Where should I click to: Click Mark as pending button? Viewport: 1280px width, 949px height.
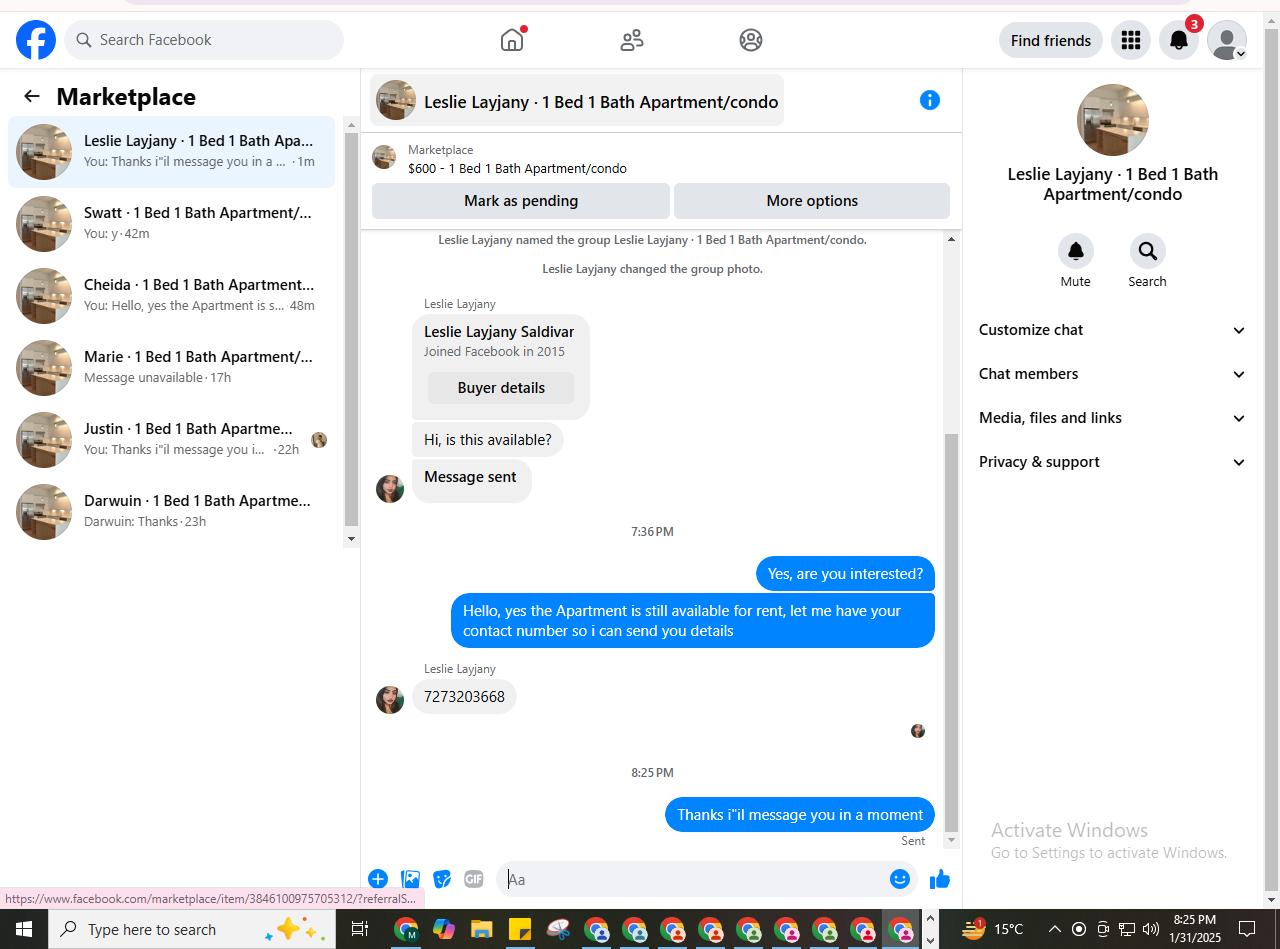pos(521,201)
